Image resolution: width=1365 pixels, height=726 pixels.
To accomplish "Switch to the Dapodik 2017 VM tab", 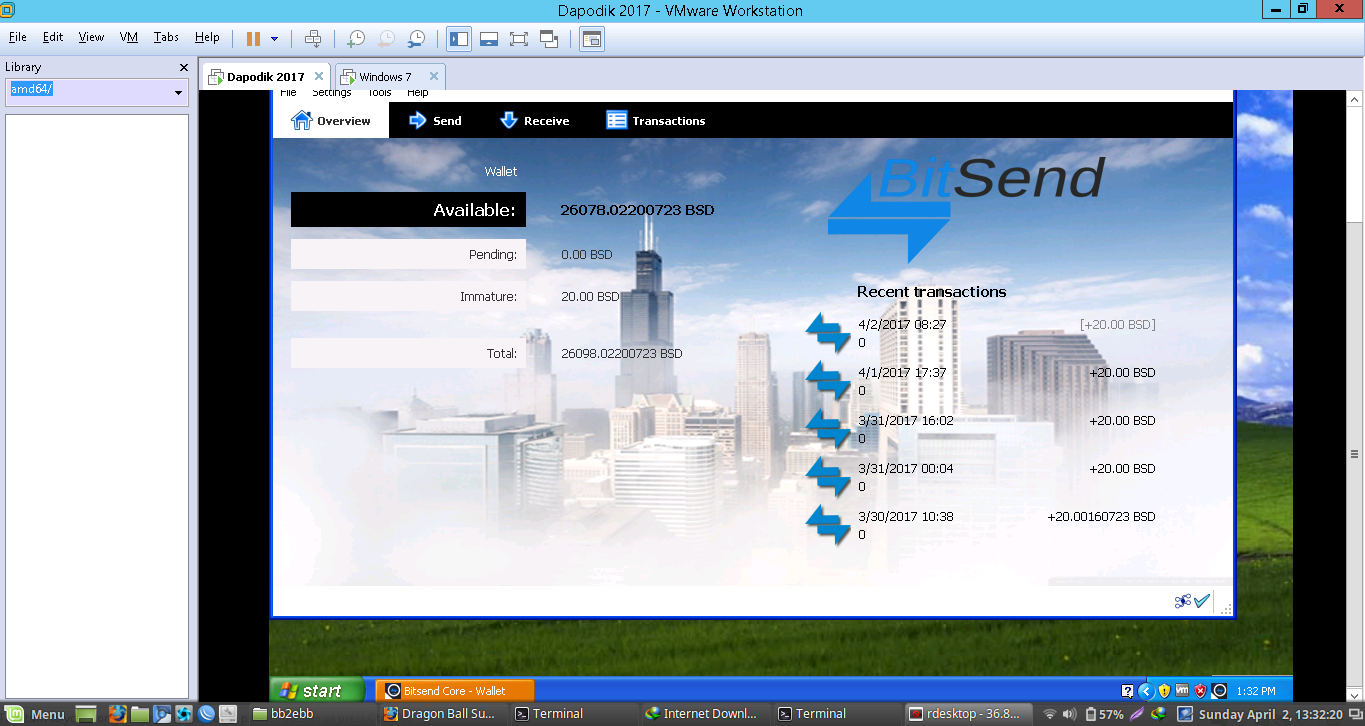I will [265, 76].
